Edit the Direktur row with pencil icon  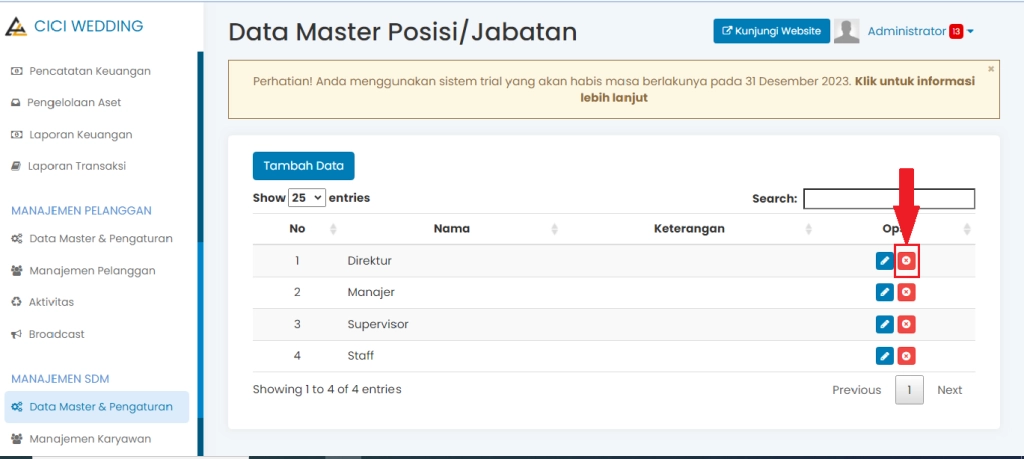pyautogui.click(x=884, y=261)
